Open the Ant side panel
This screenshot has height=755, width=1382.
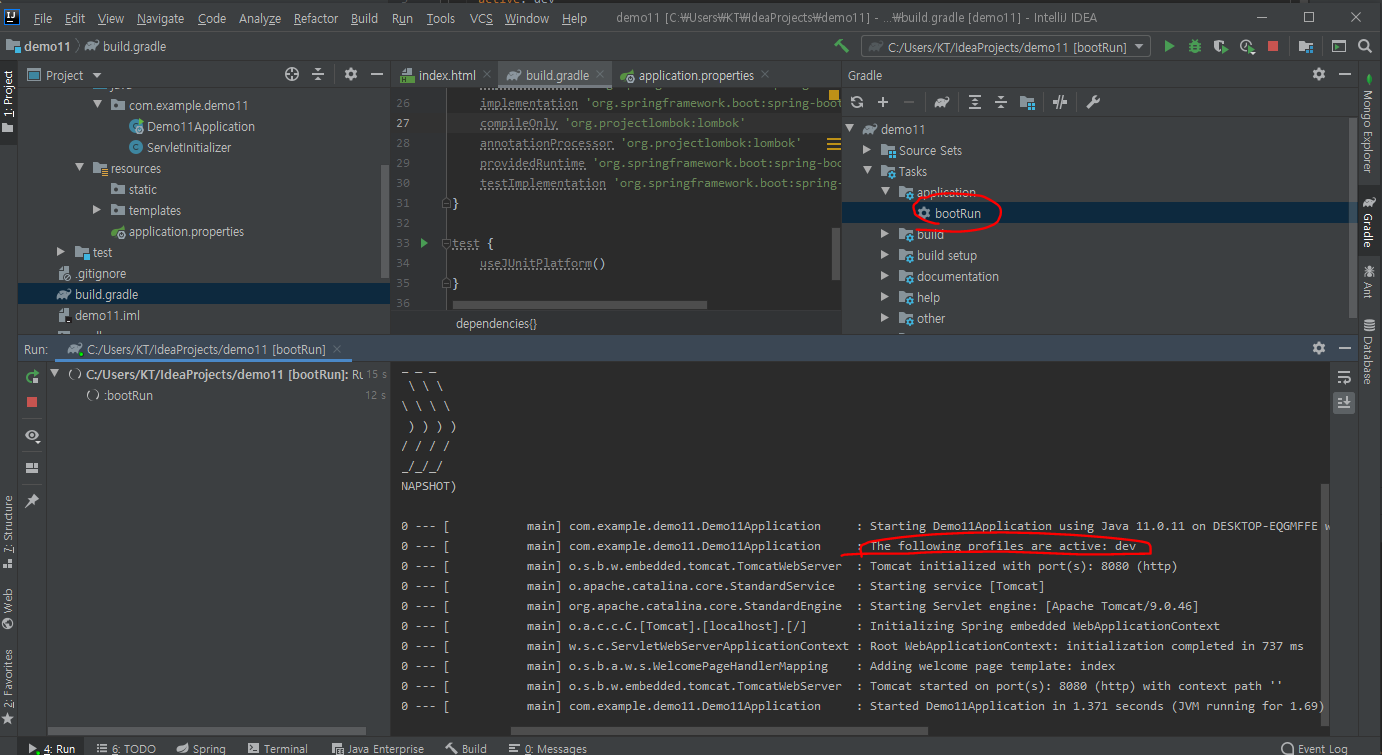click(x=1368, y=280)
